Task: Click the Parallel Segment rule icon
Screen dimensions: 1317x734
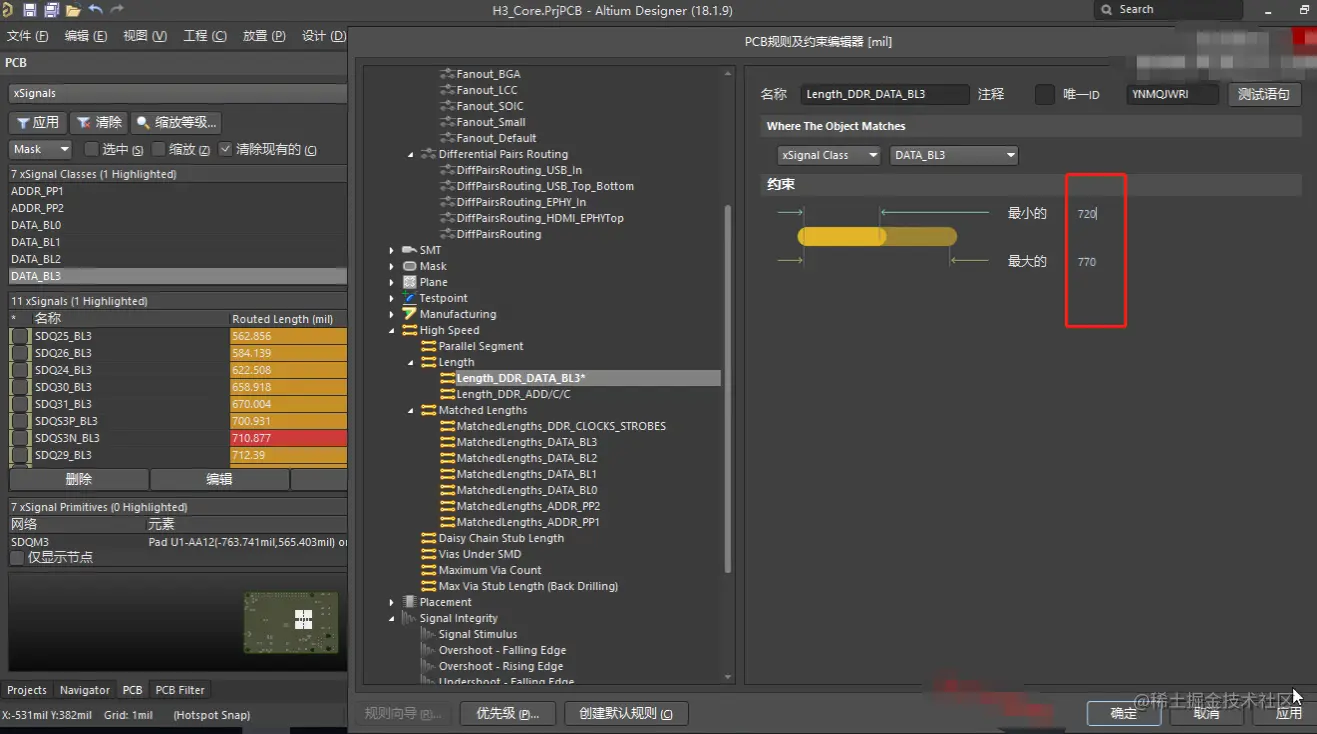Action: point(428,346)
